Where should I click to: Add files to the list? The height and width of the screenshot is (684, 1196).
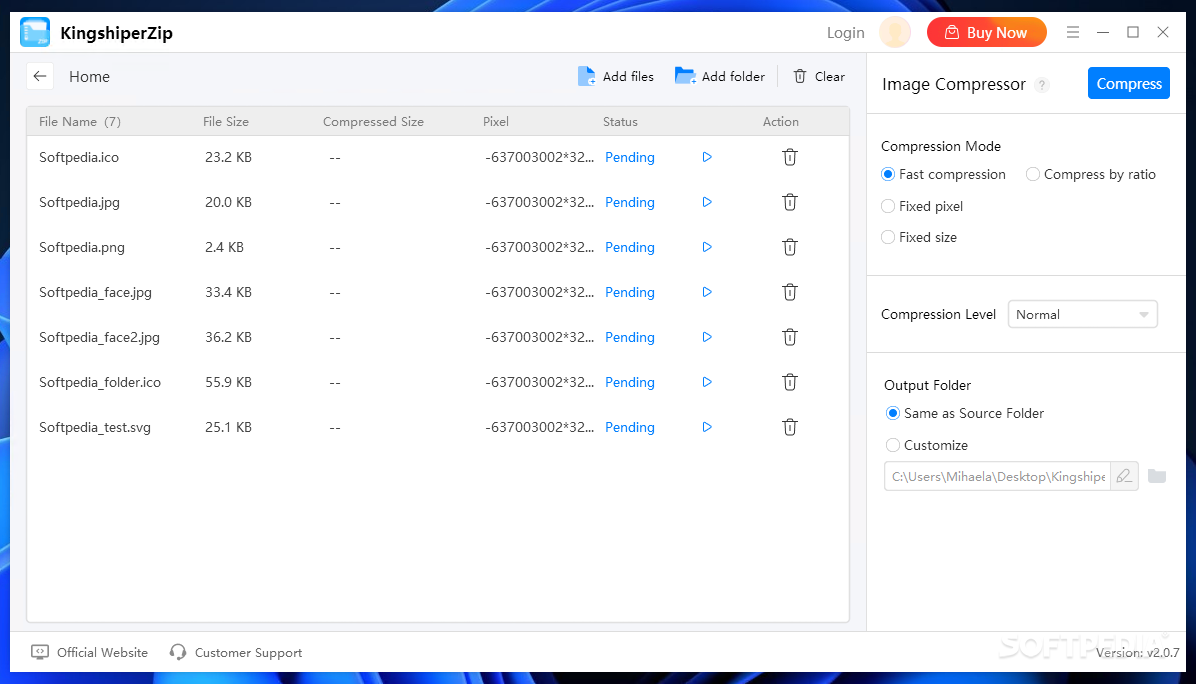(x=616, y=76)
